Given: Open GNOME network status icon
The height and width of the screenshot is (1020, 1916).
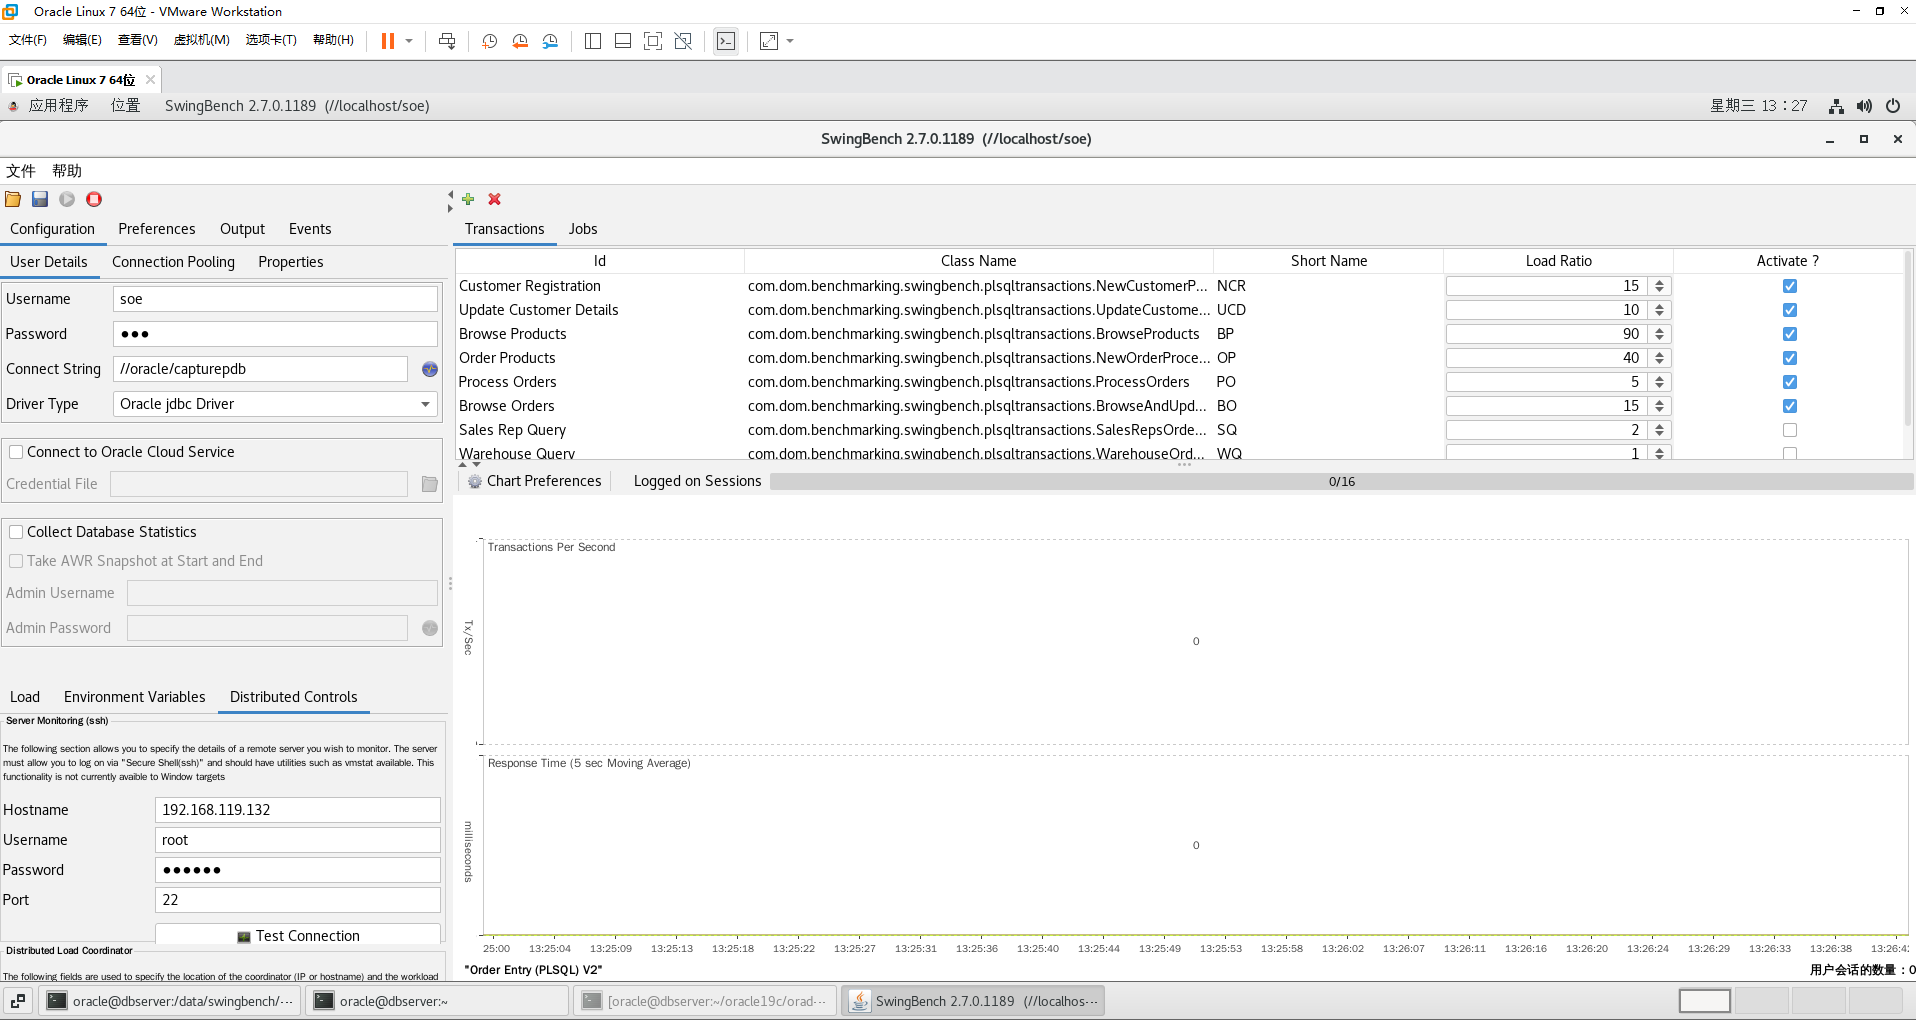Looking at the screenshot, I should tap(1836, 106).
